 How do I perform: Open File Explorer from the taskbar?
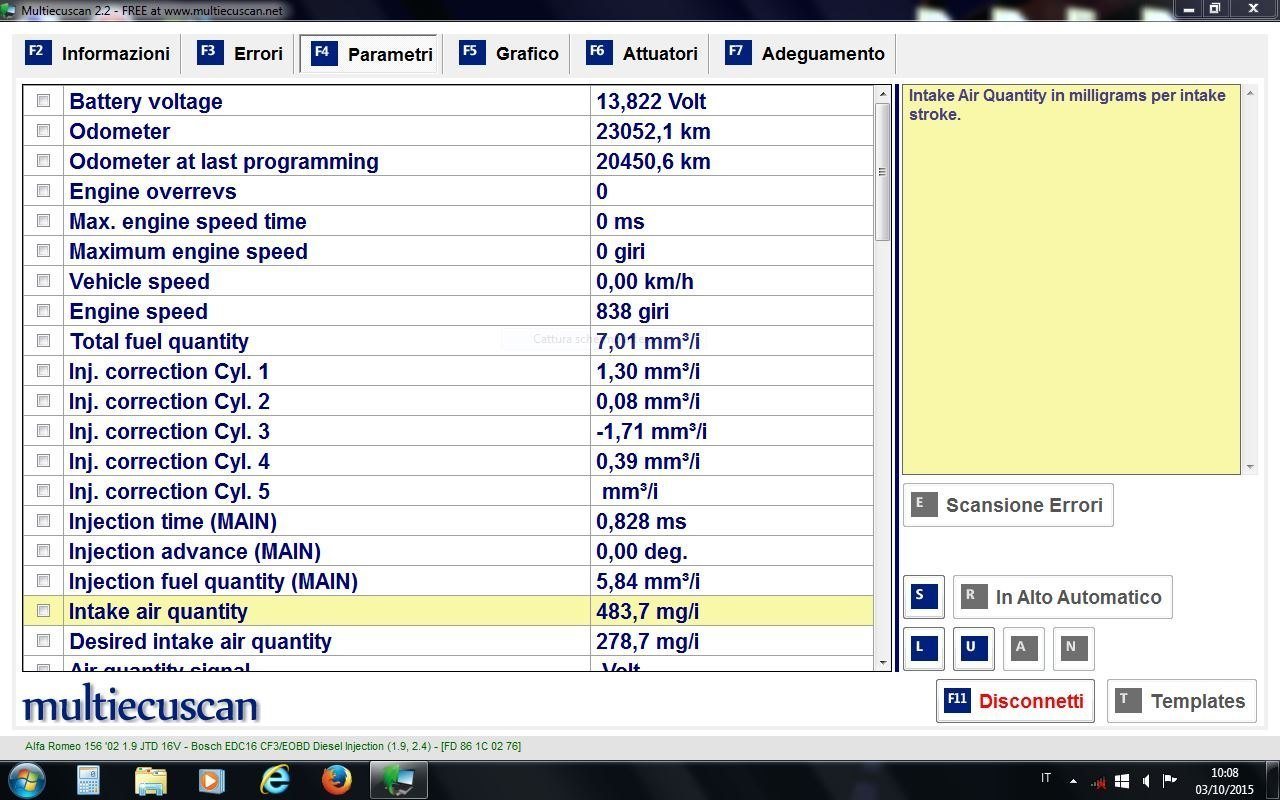pos(150,779)
